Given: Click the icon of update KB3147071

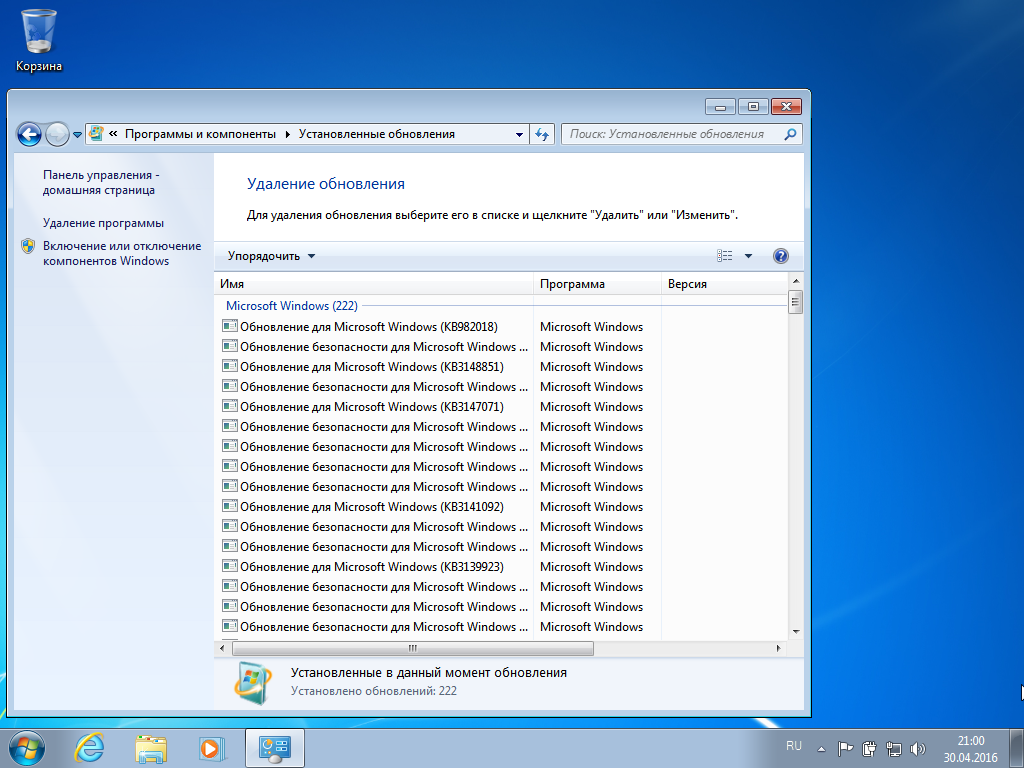Looking at the screenshot, I should tap(229, 406).
